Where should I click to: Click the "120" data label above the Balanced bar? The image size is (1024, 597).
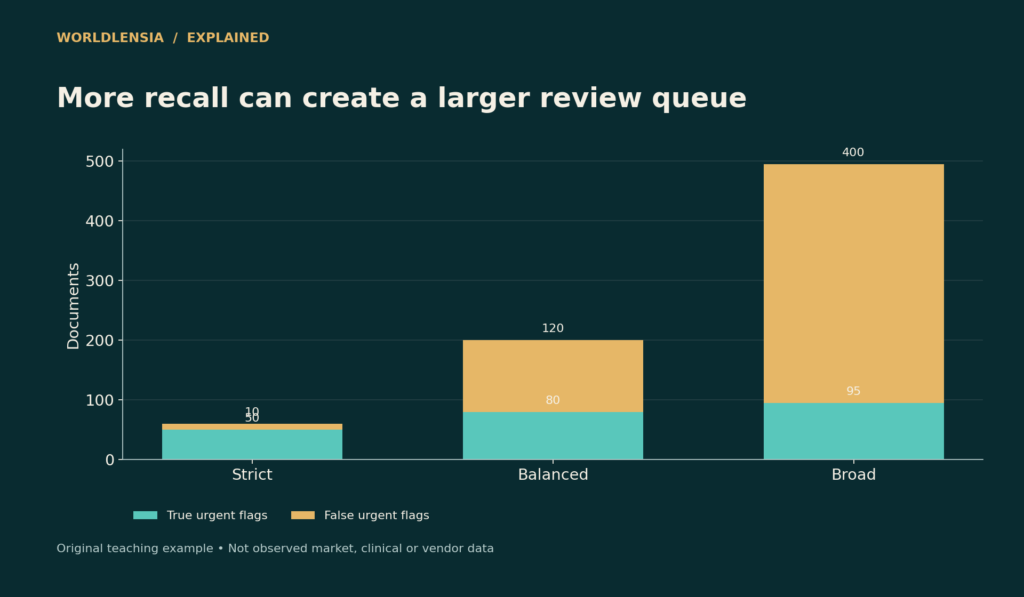pyautogui.click(x=553, y=329)
